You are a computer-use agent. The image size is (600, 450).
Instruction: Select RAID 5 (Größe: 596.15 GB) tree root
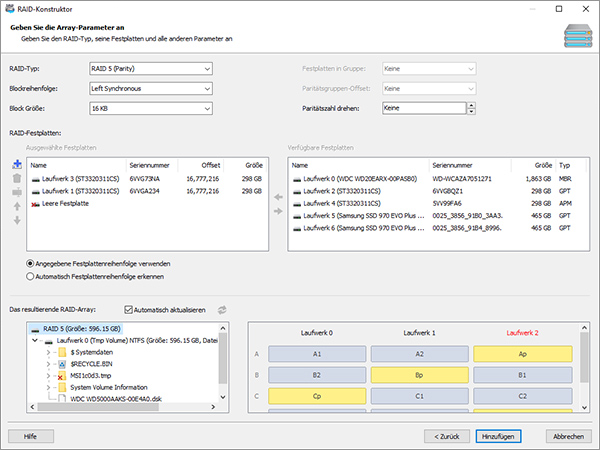pos(77,329)
